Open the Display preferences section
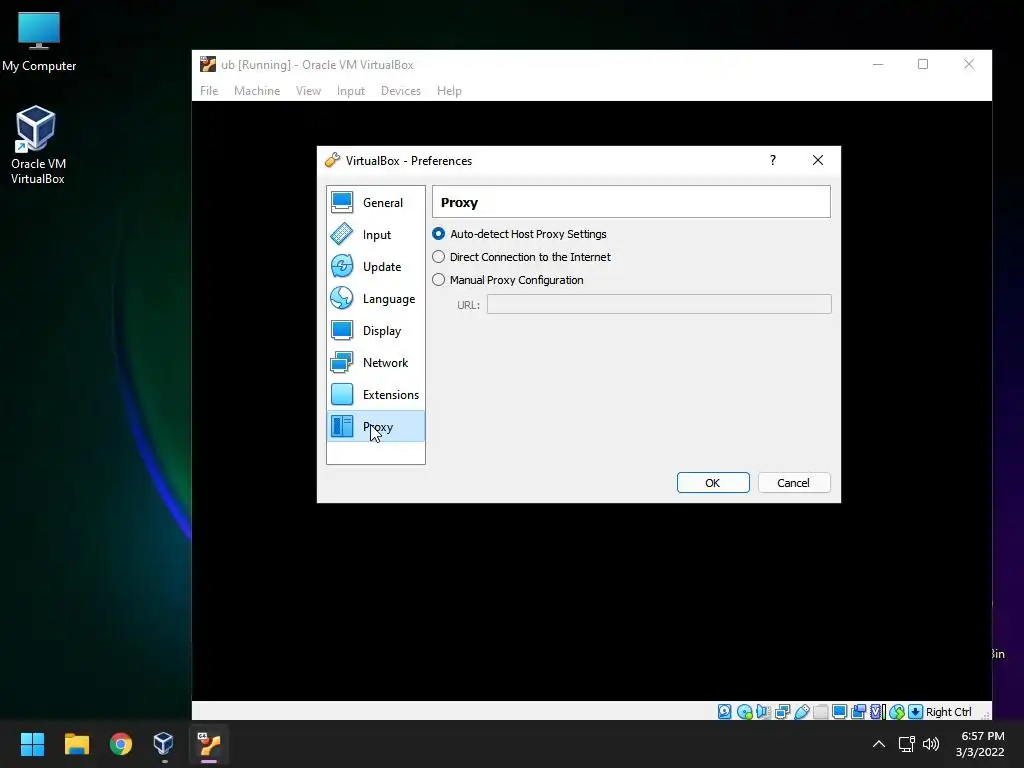Image resolution: width=1024 pixels, height=768 pixels. click(x=376, y=330)
